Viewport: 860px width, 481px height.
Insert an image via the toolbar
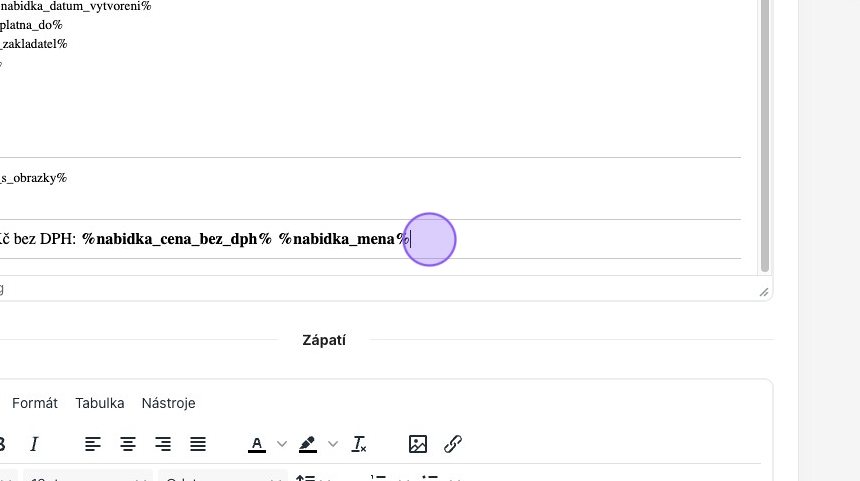(418, 444)
